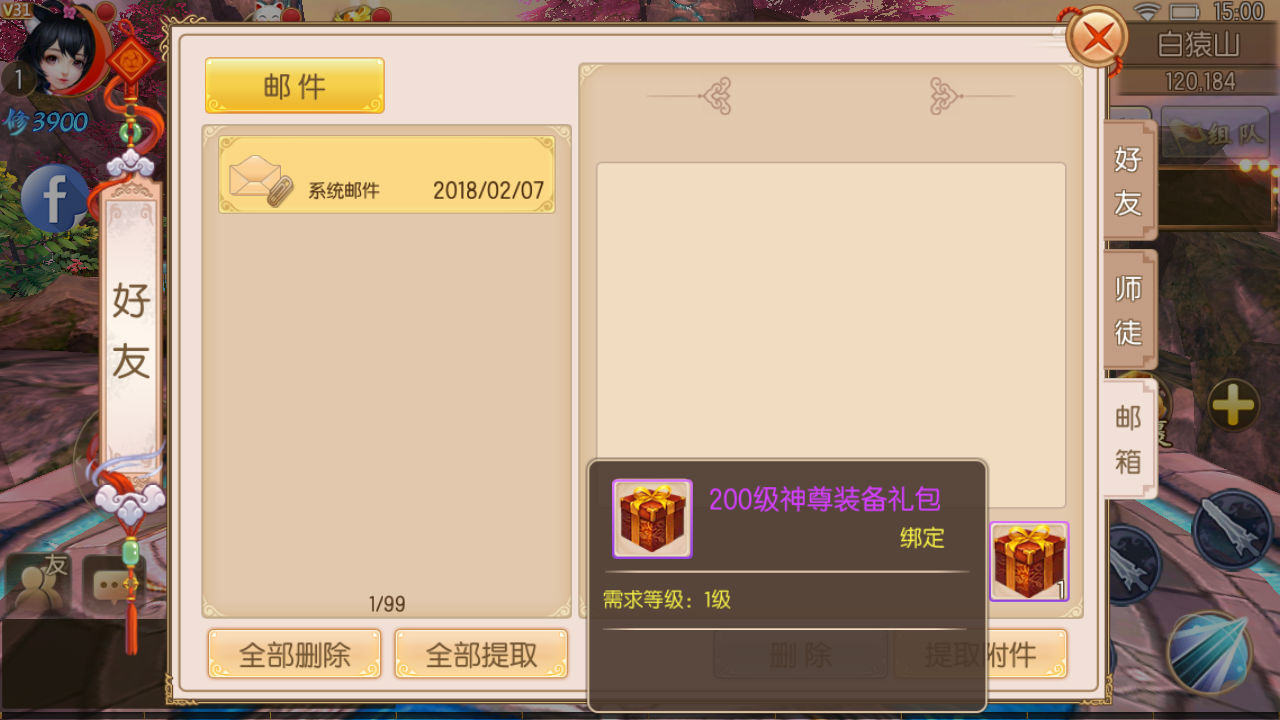Tap the Facebook icon
Viewport: 1280px width, 720px height.
tap(55, 198)
